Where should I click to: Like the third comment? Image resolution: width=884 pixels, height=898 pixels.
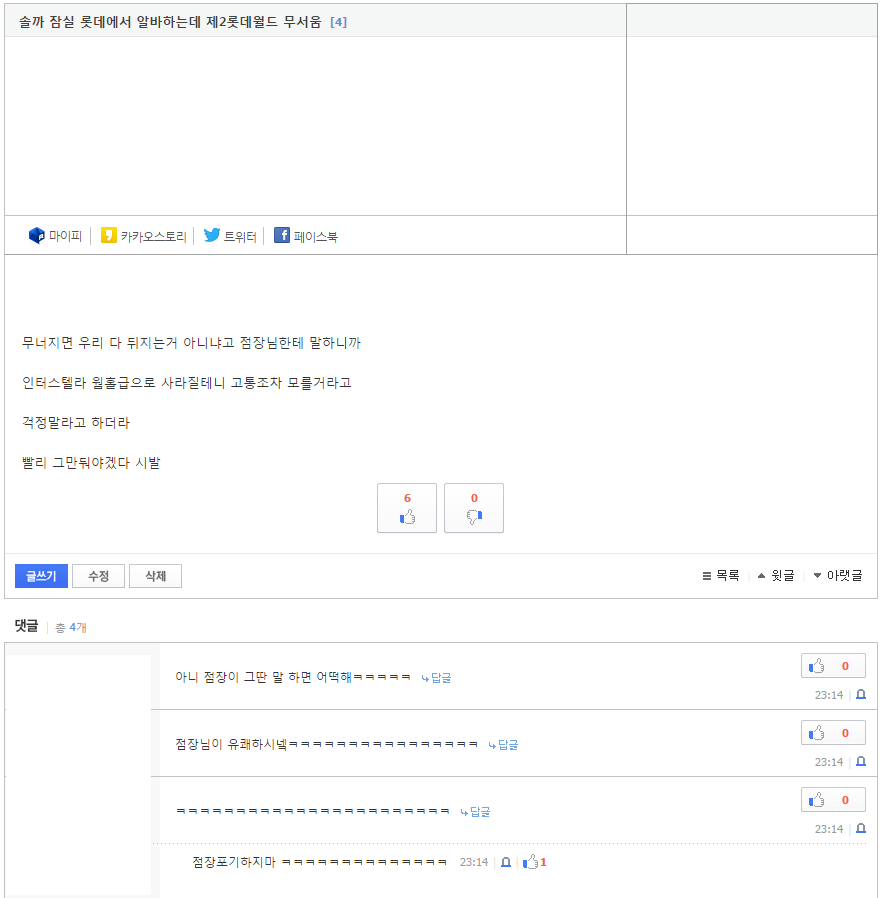[832, 799]
